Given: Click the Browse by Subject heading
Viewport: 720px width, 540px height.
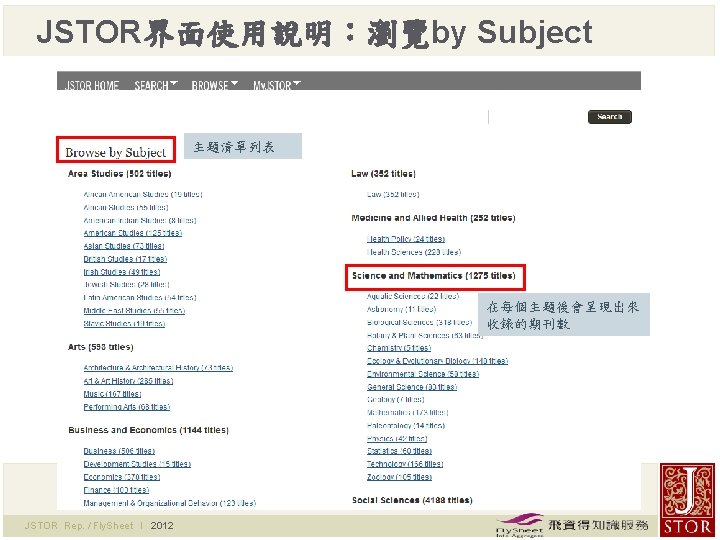Looking at the screenshot, I should (x=116, y=152).
